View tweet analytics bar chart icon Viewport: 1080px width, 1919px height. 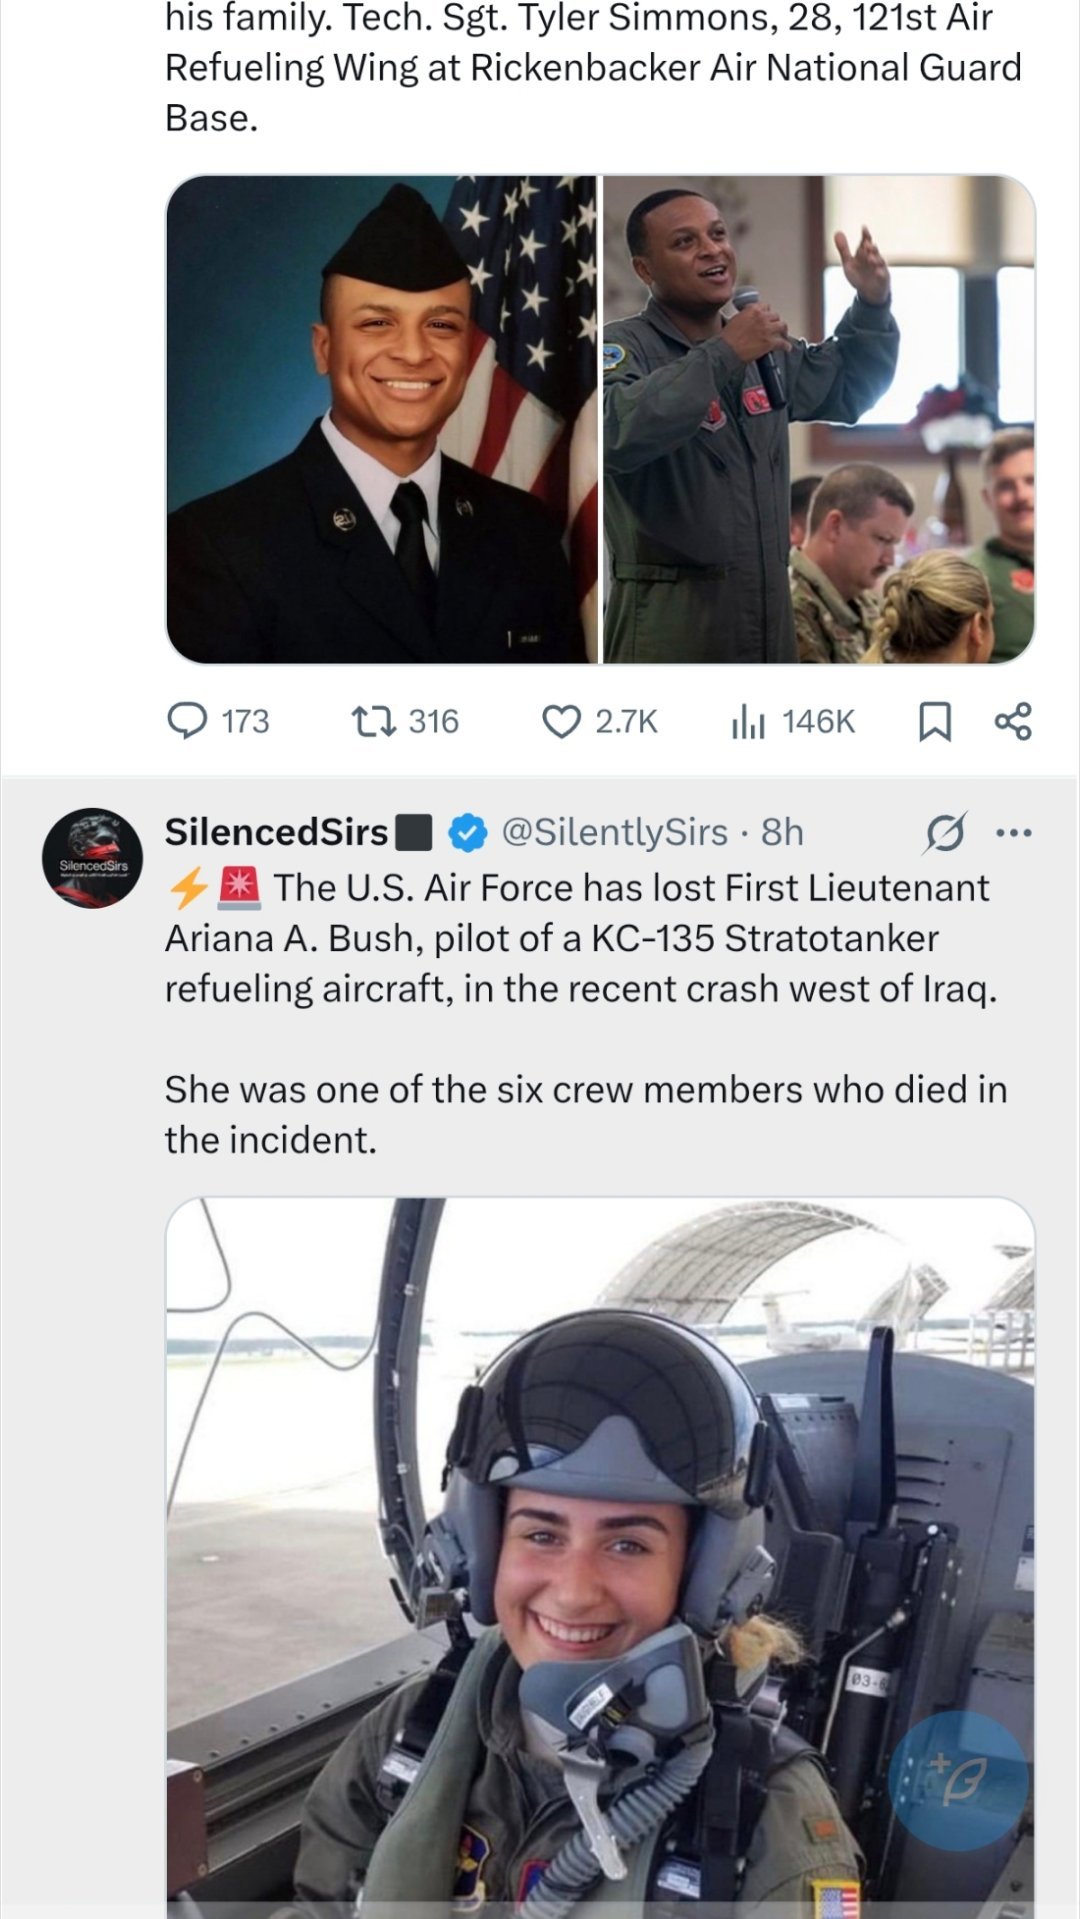748,721
